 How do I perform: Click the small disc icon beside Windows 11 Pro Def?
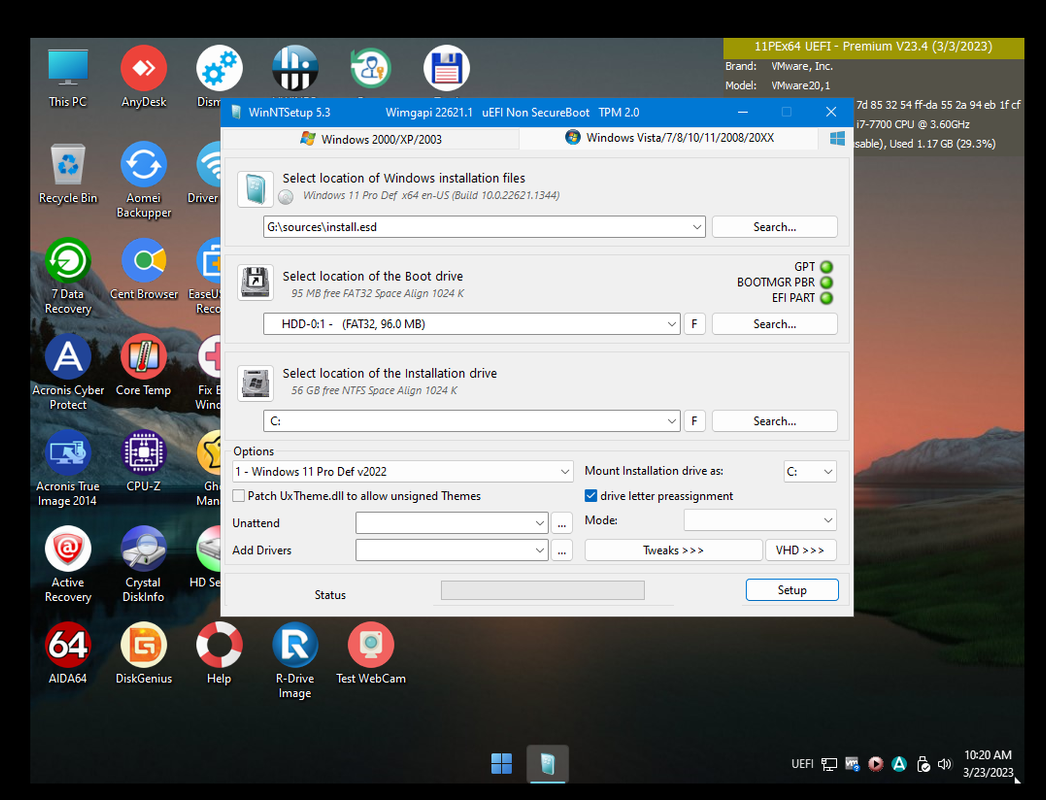(286, 197)
